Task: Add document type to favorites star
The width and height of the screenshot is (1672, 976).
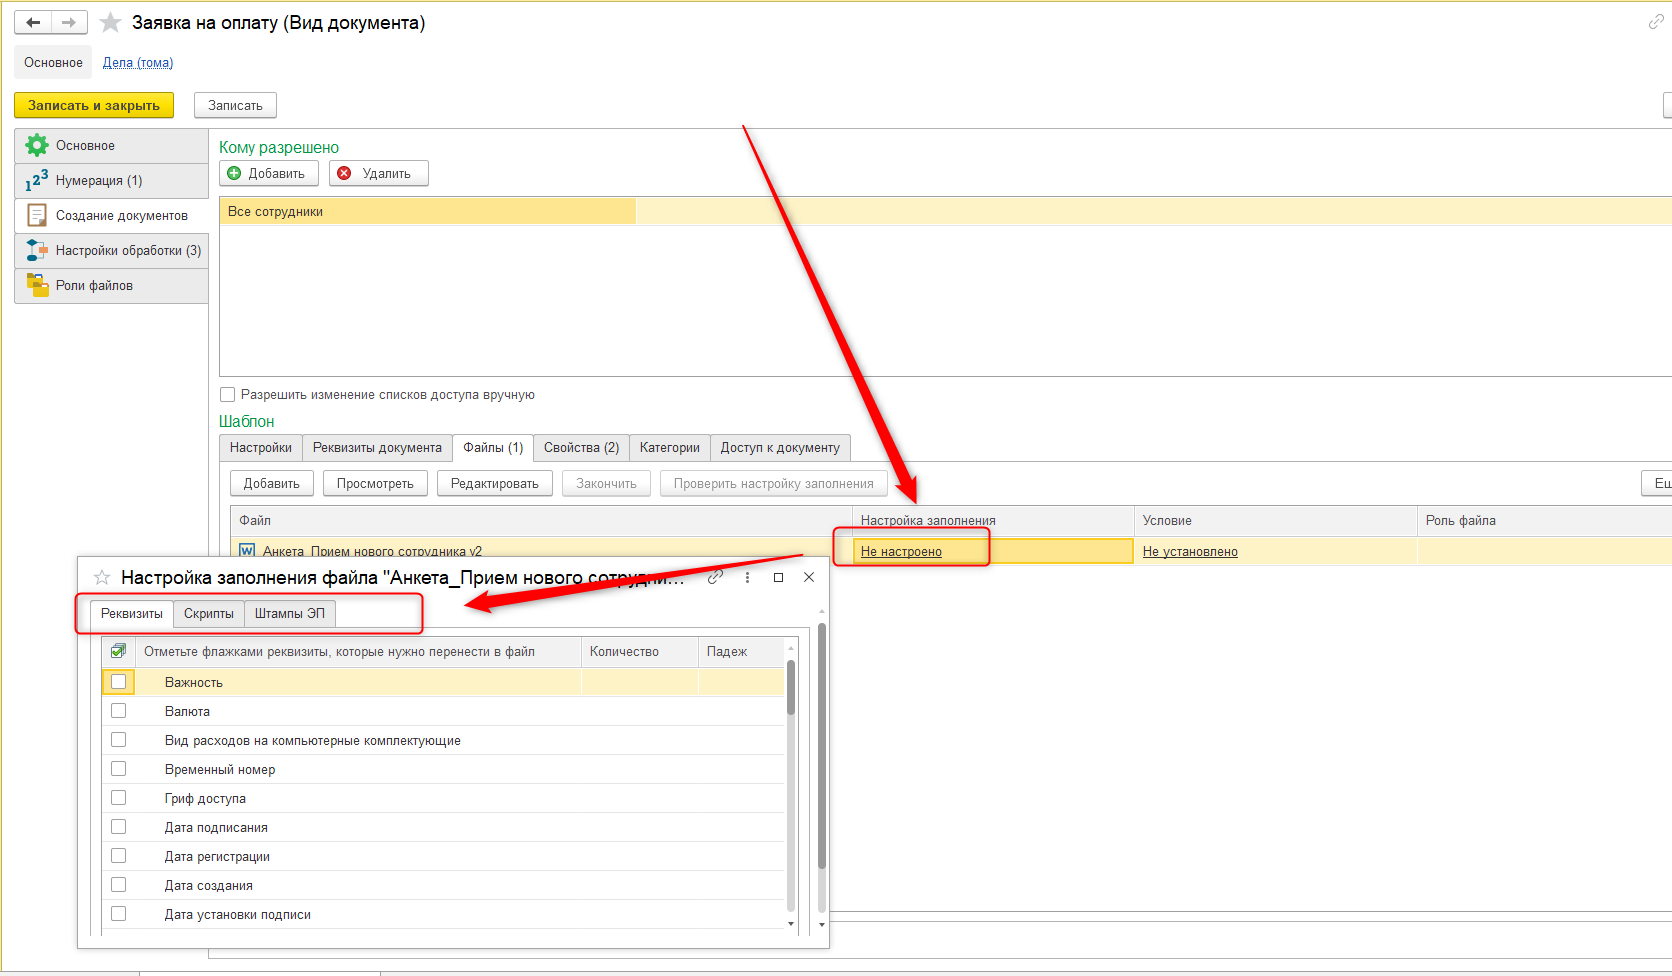Action: point(110,22)
